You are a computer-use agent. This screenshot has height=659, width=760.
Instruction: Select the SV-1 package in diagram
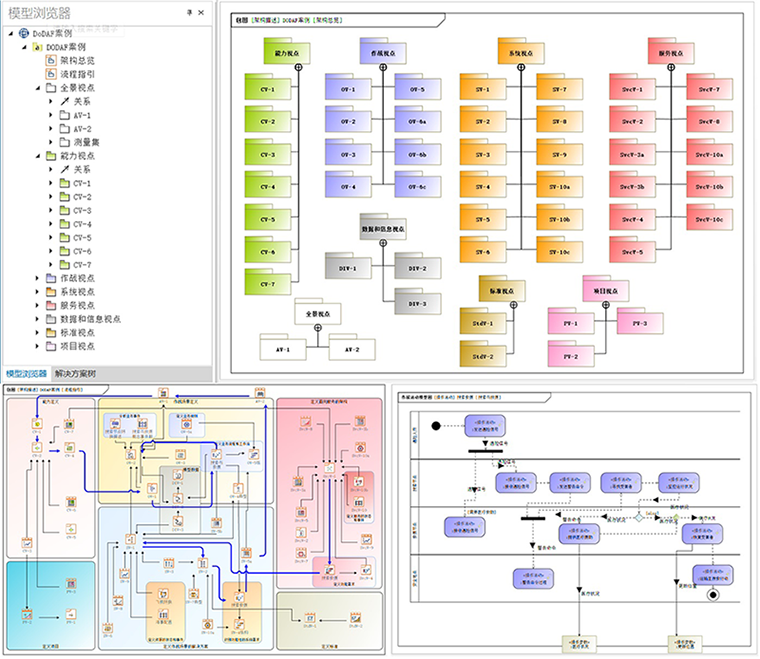pyautogui.click(x=482, y=90)
